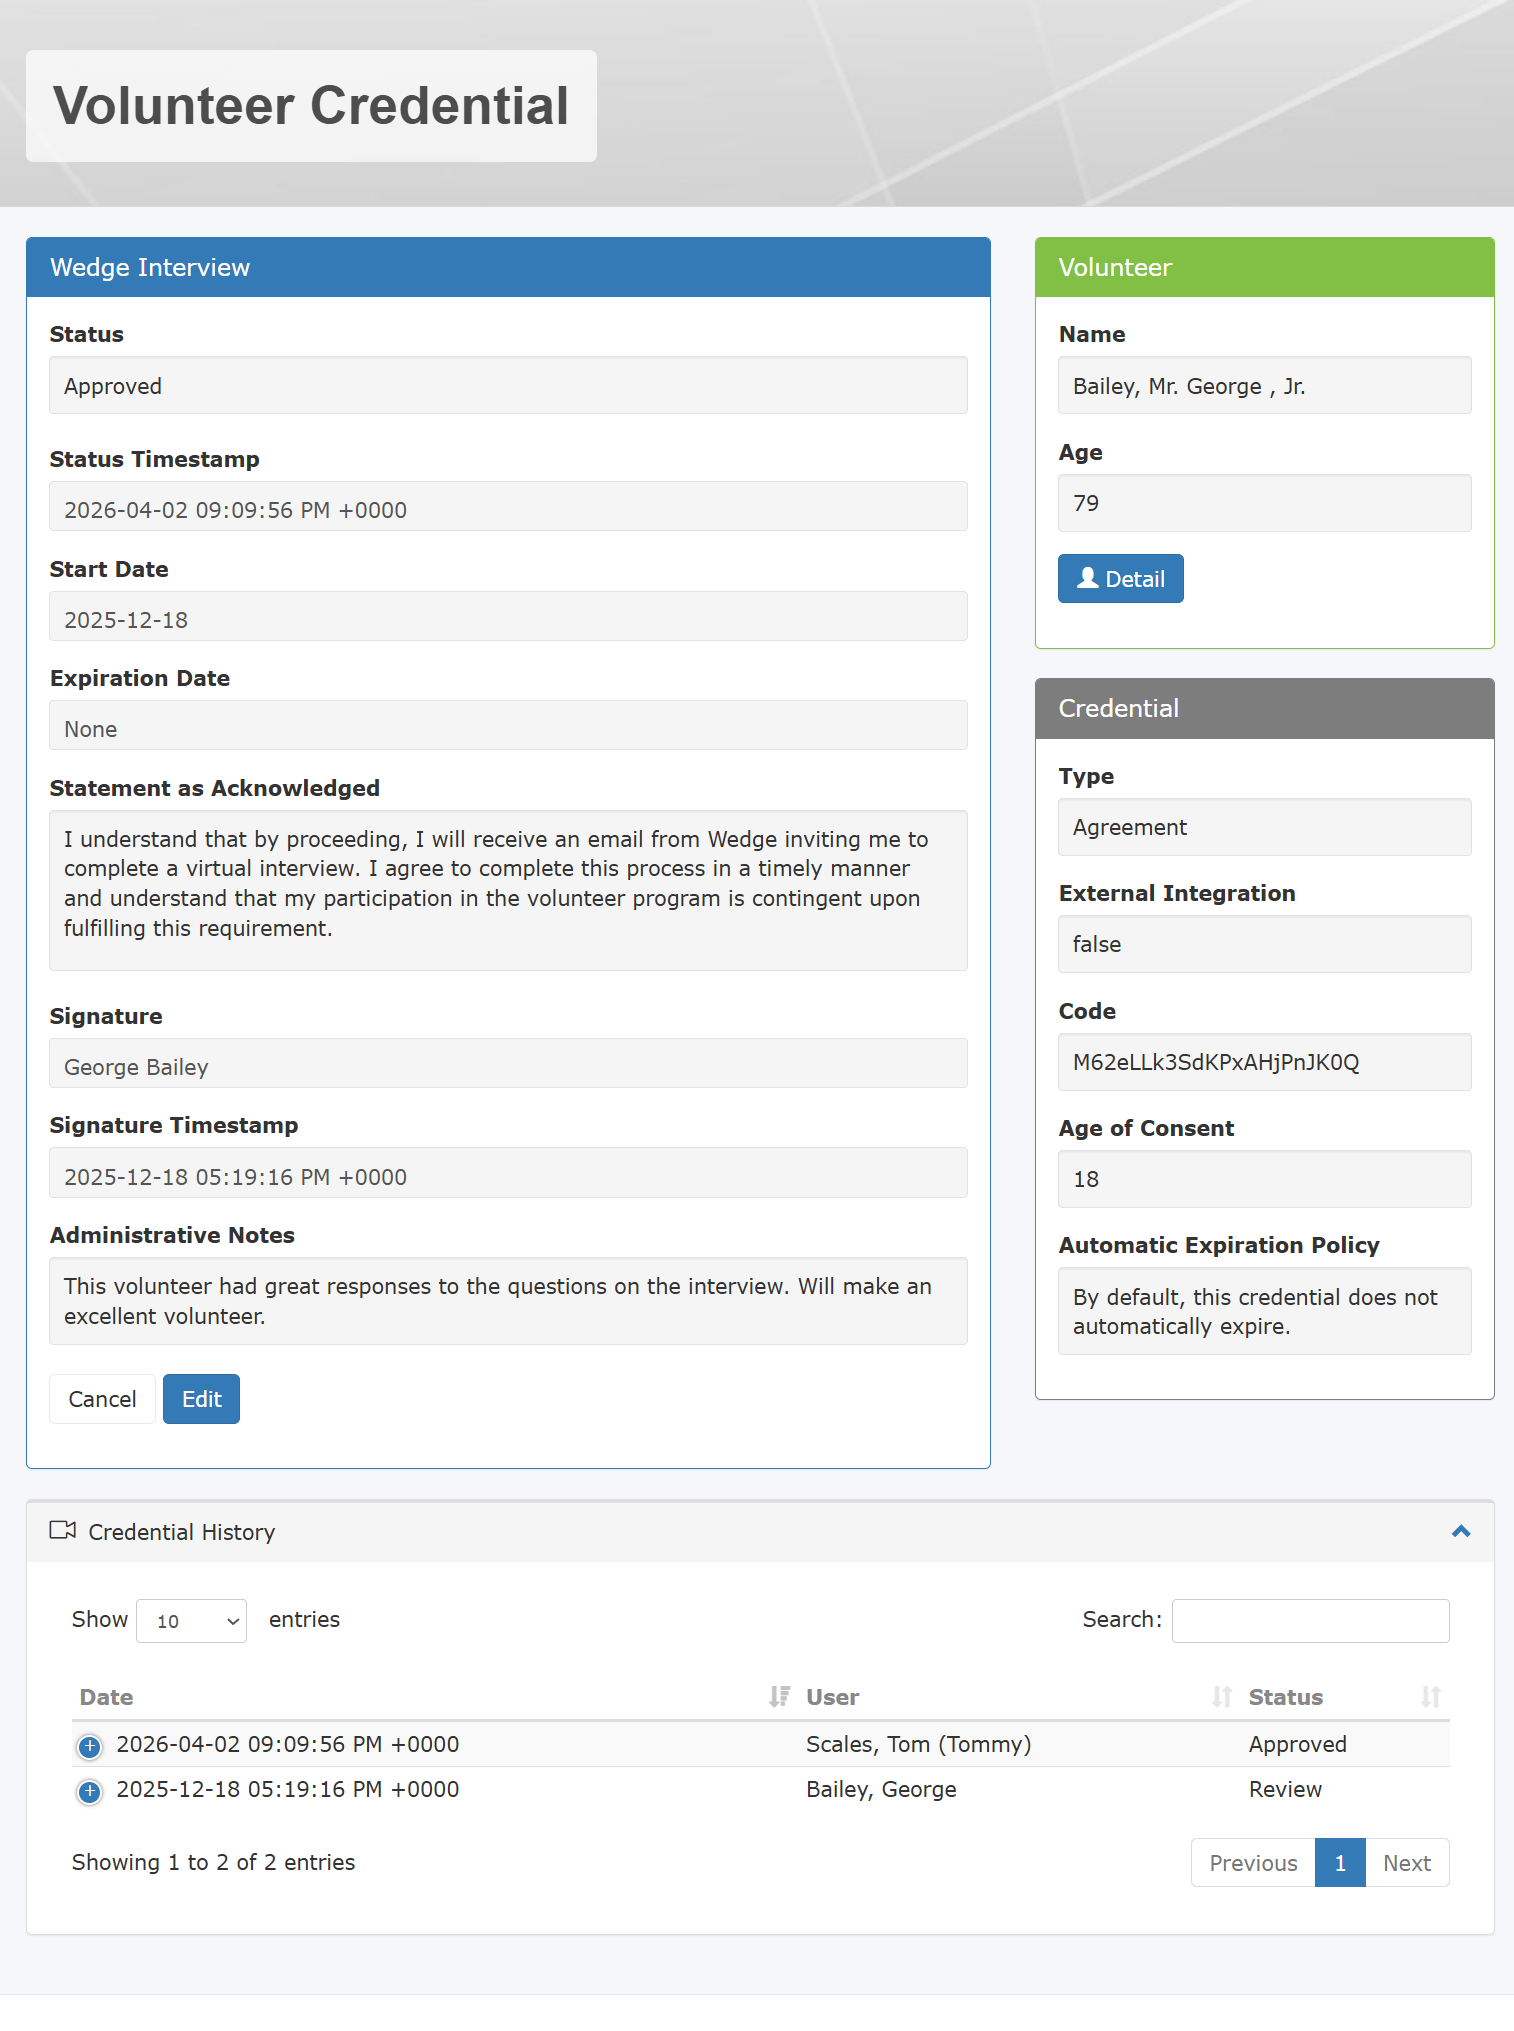The image size is (1514, 2031).
Task: Expand the 2026-04-02 history row plus icon
Action: pos(89,1746)
